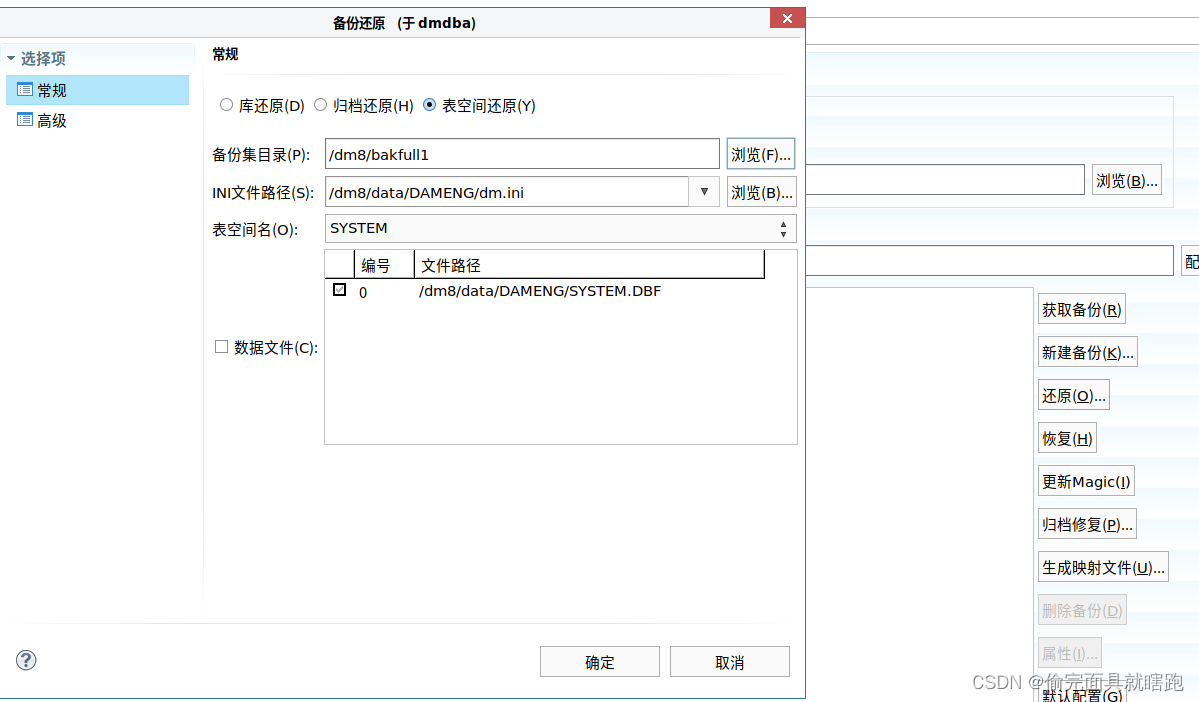Select the 库还原(D) radio option
The height and width of the screenshot is (702, 1199).
[226, 105]
